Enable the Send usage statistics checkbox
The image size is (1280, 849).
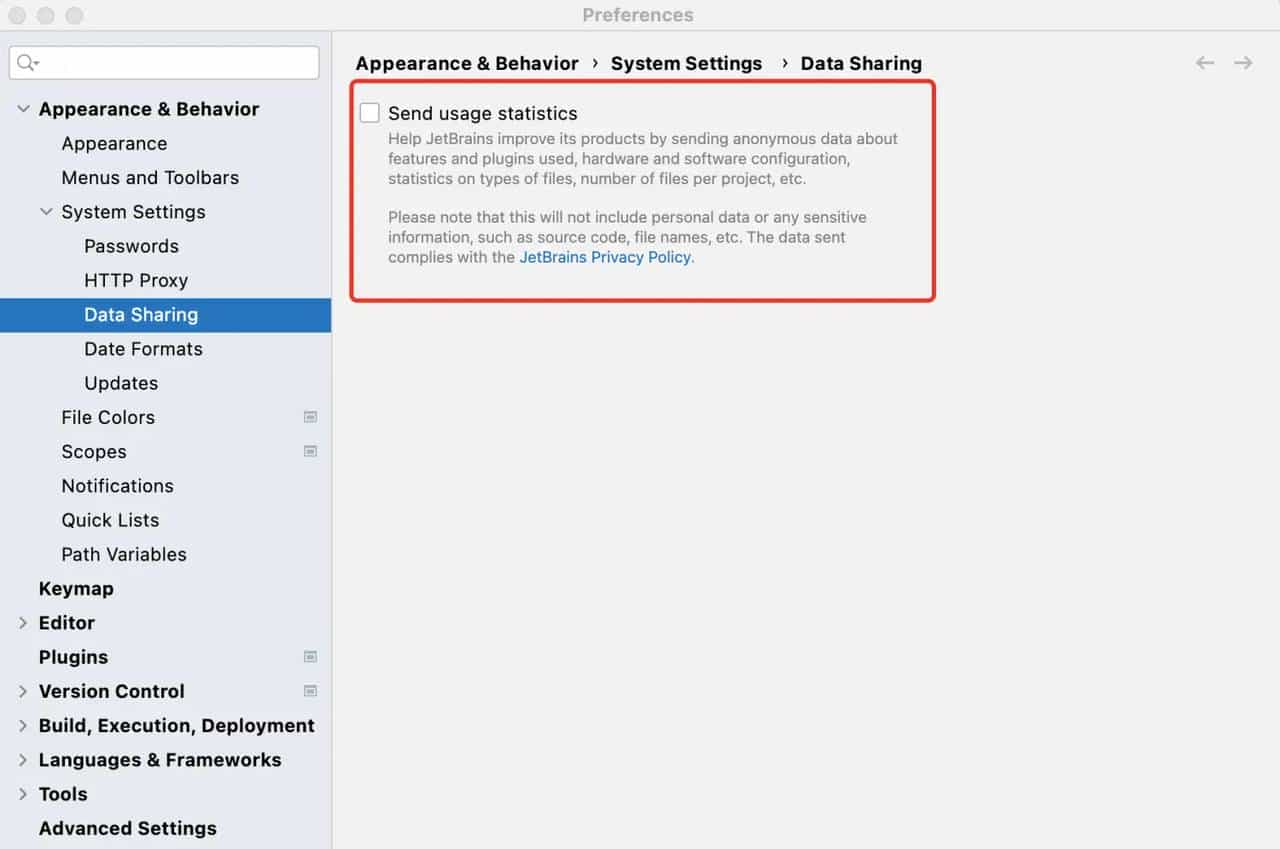tap(369, 112)
